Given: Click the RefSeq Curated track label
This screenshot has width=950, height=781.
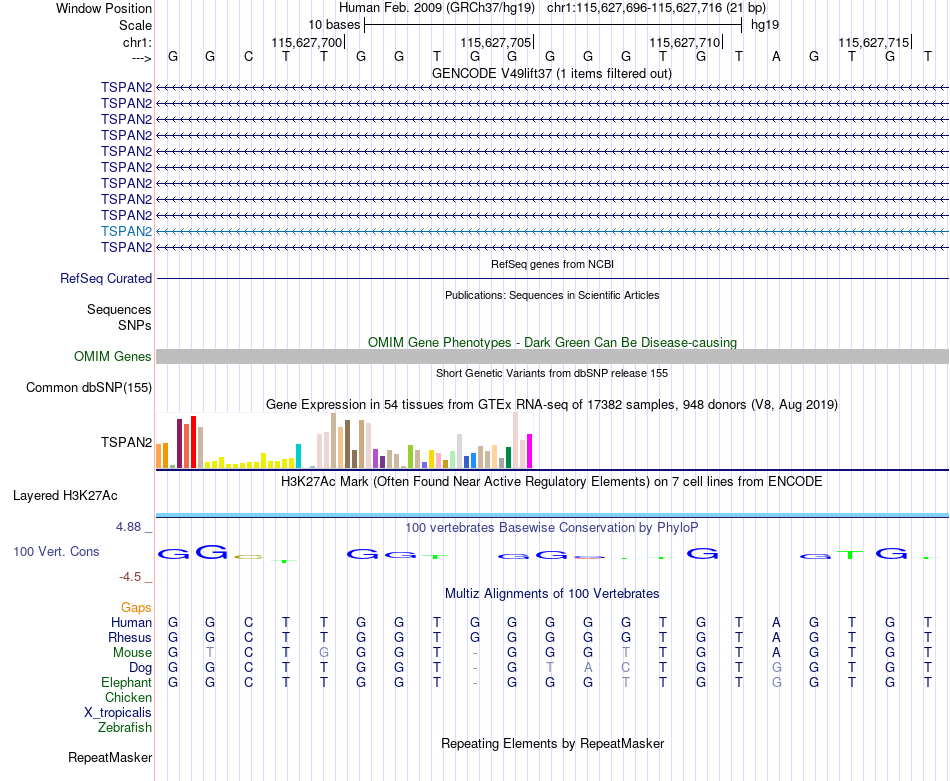Looking at the screenshot, I should [x=106, y=279].
